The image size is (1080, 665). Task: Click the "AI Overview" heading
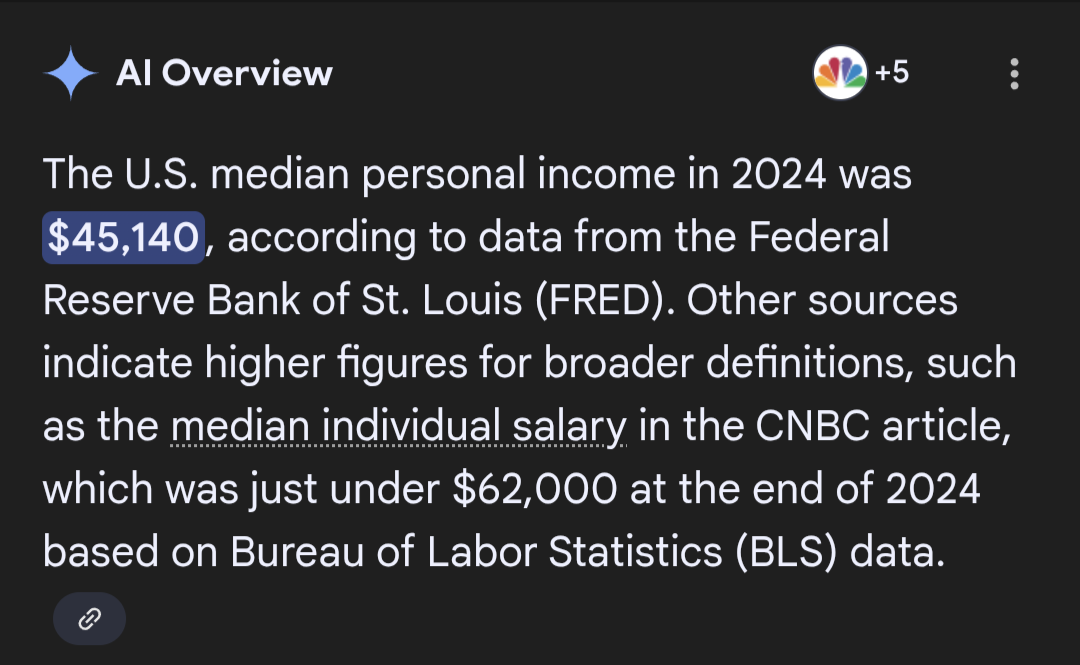point(224,73)
